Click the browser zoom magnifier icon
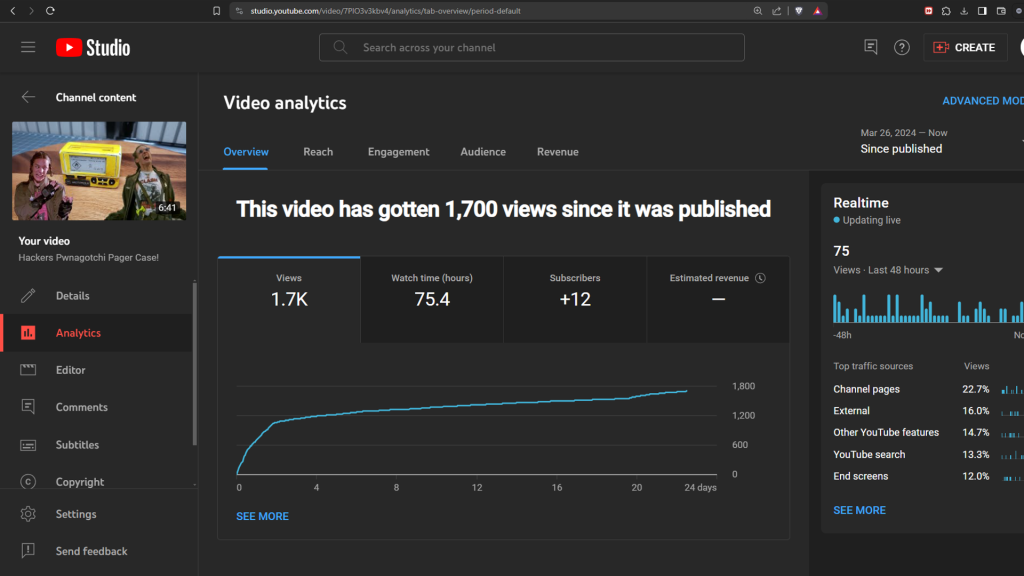Viewport: 1024px width, 576px height. click(x=758, y=10)
